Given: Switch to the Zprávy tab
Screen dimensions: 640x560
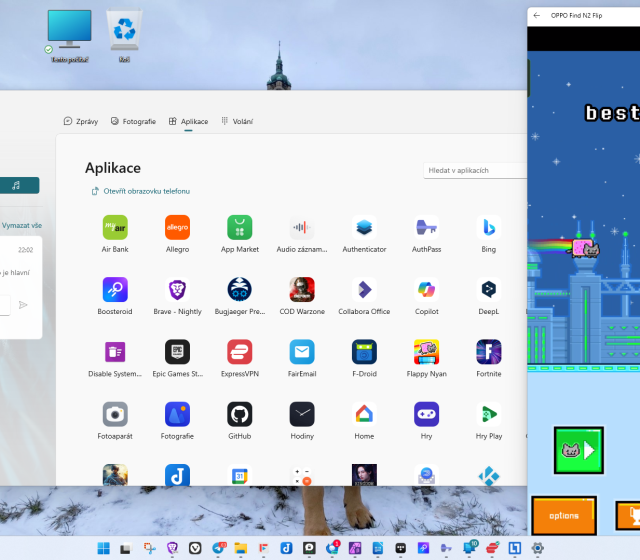Looking at the screenshot, I should tap(81, 121).
